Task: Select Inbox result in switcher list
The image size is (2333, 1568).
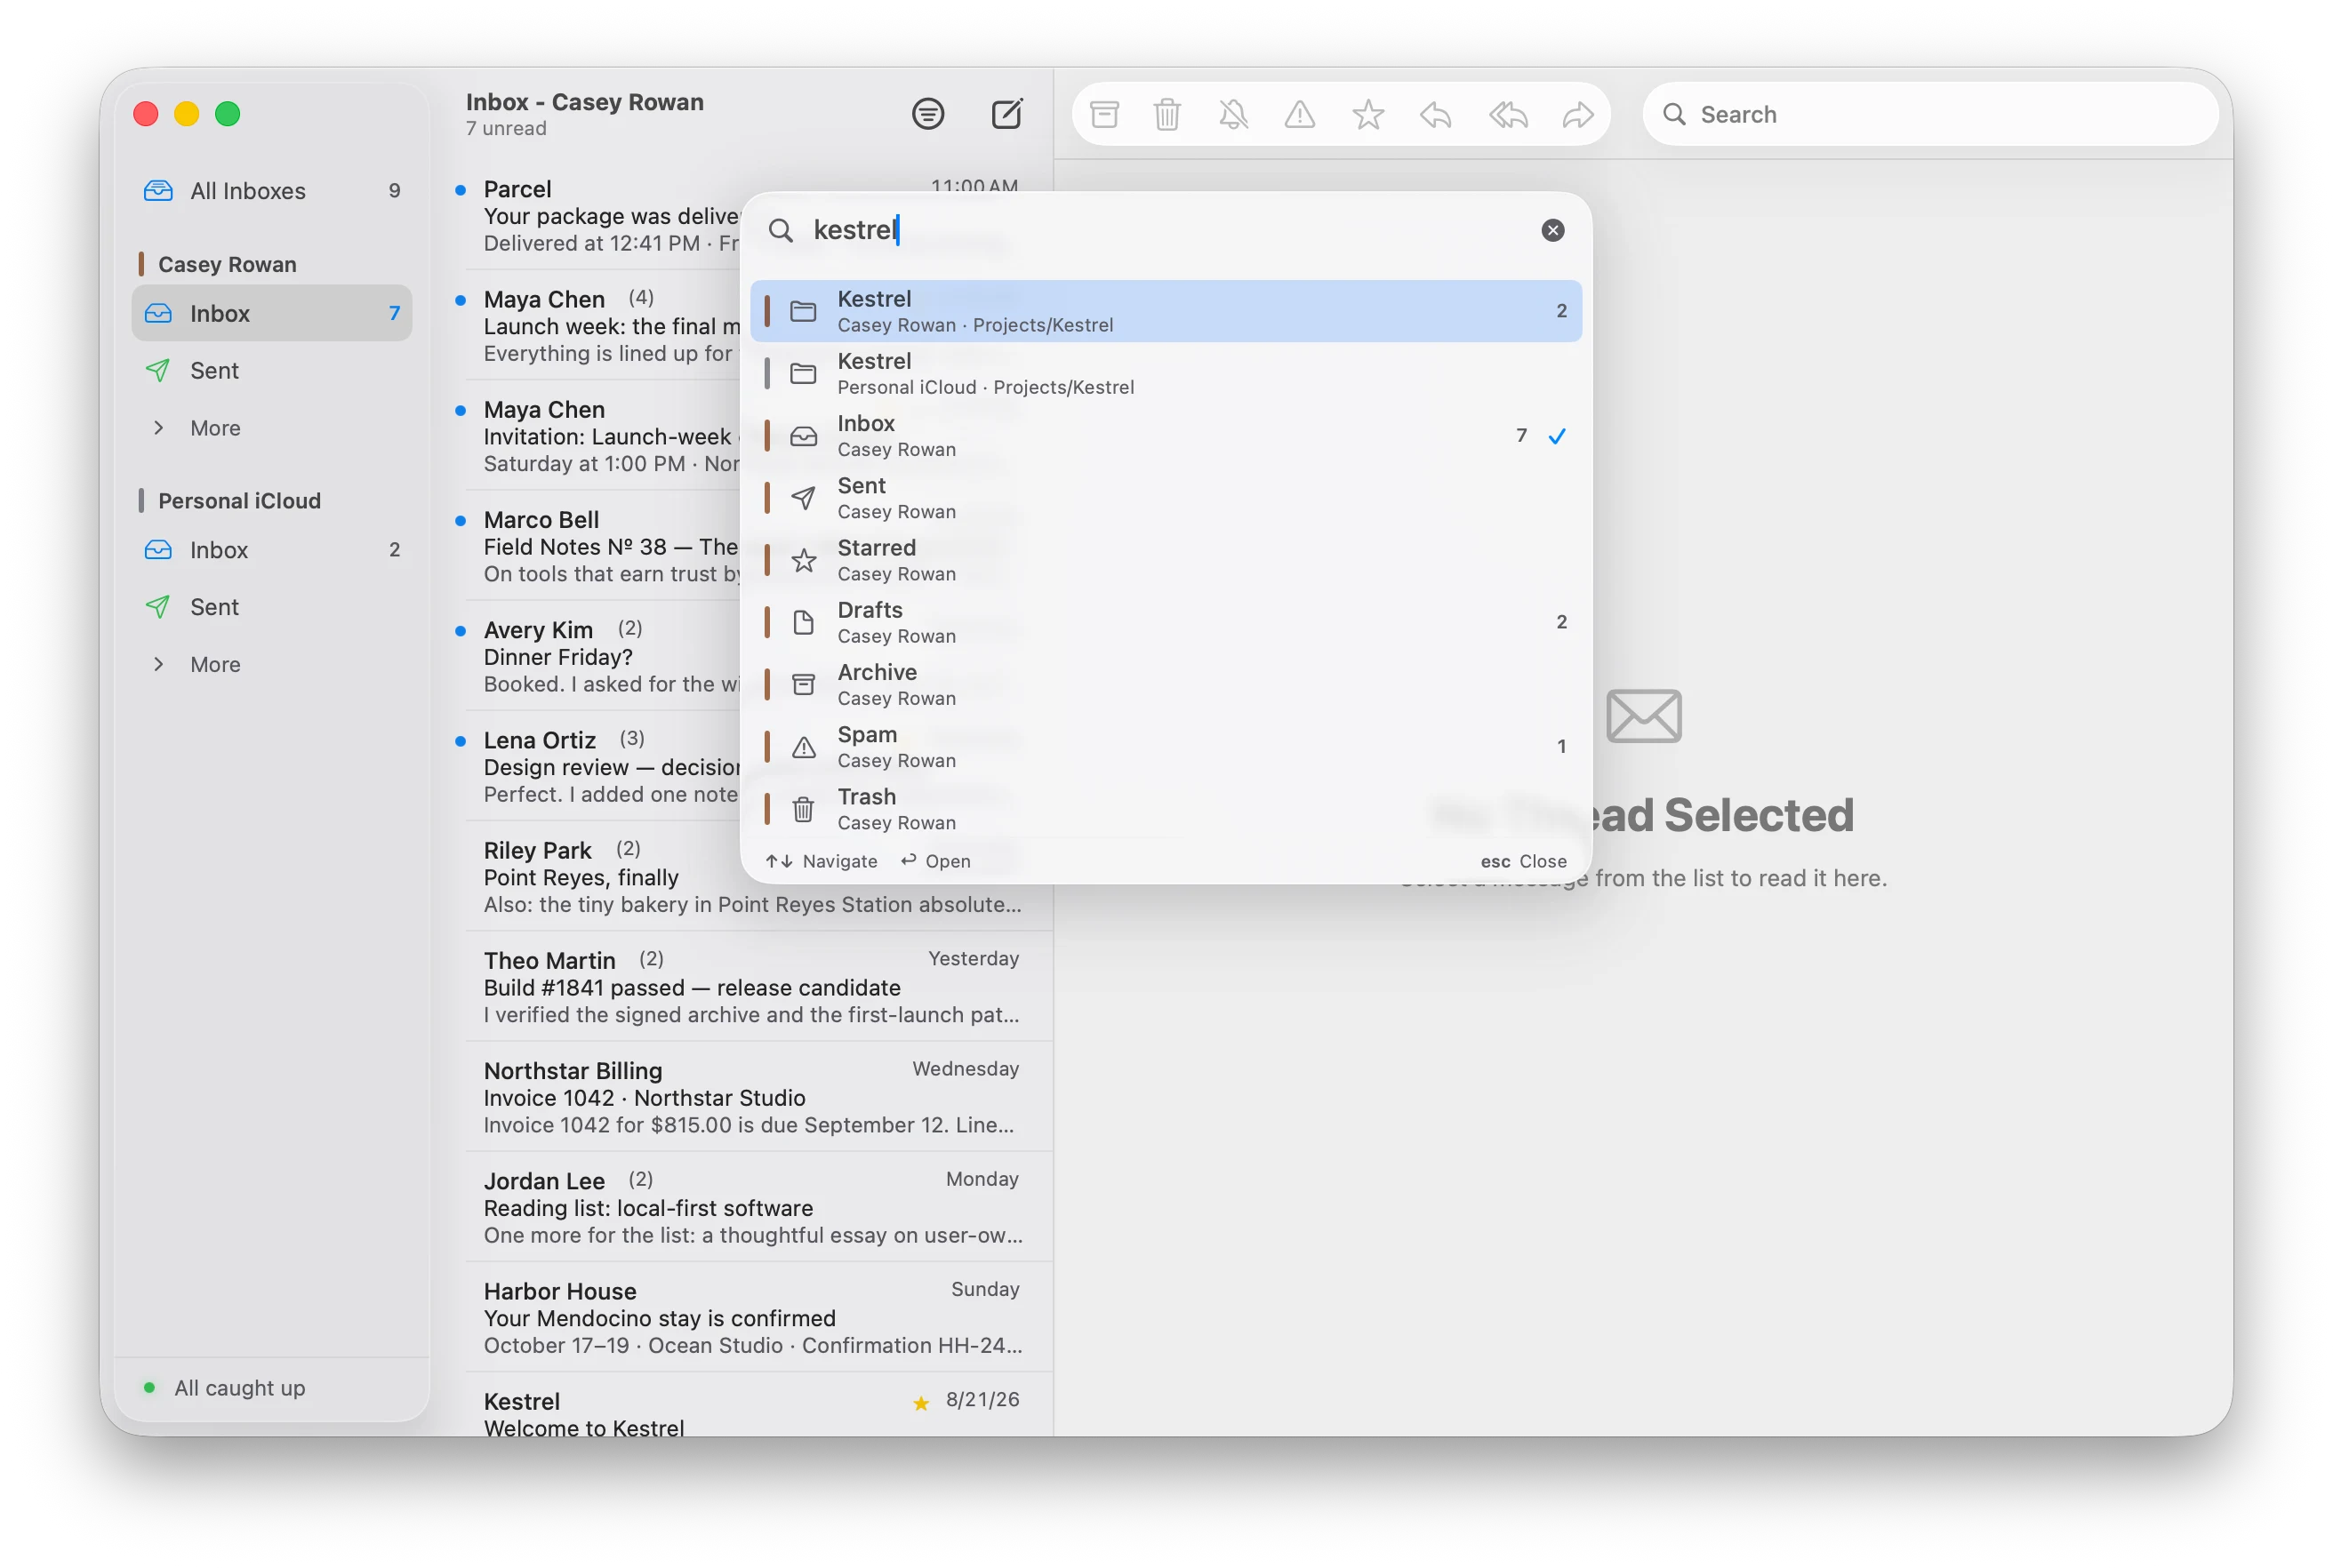Action: click(x=1165, y=435)
